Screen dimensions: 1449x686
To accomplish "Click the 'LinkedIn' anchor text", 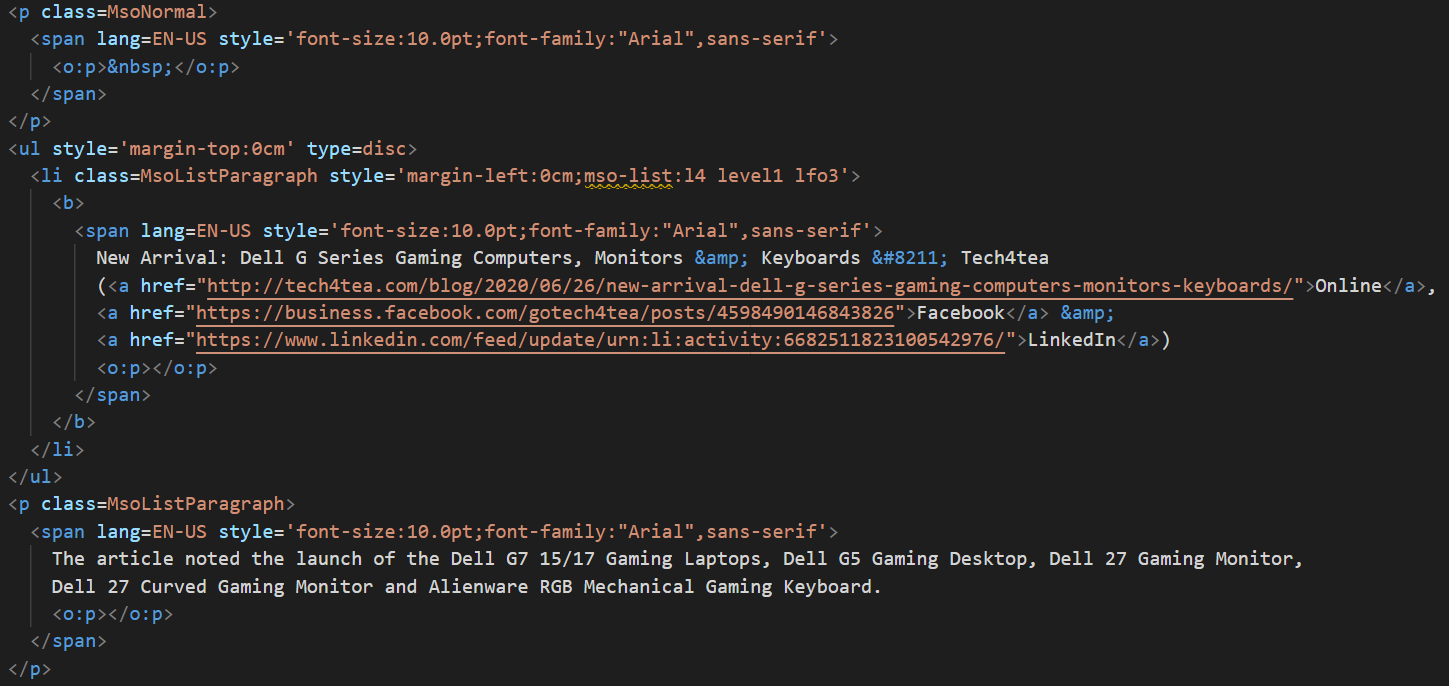I will (1072, 340).
